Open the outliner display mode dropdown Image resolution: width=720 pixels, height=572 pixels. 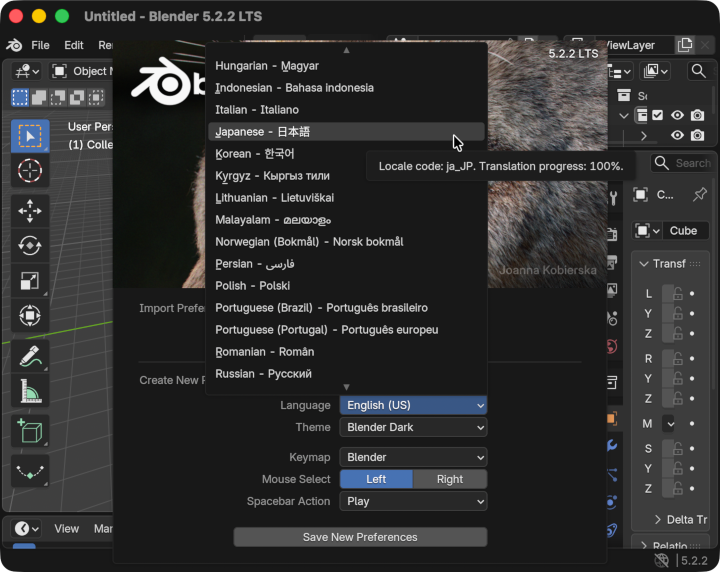click(620, 71)
